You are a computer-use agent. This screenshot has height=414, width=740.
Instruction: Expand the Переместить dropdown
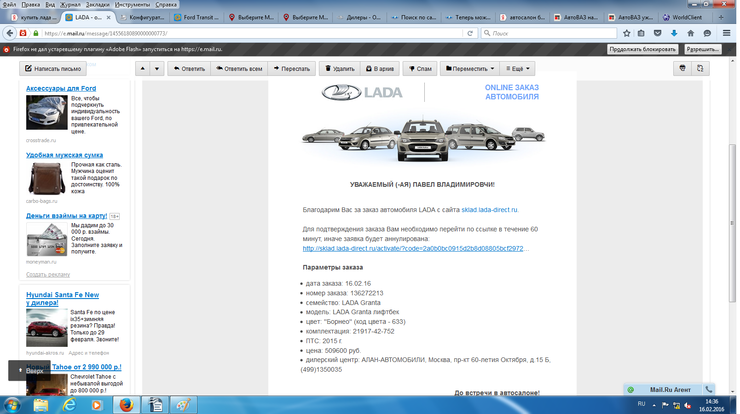click(470, 68)
